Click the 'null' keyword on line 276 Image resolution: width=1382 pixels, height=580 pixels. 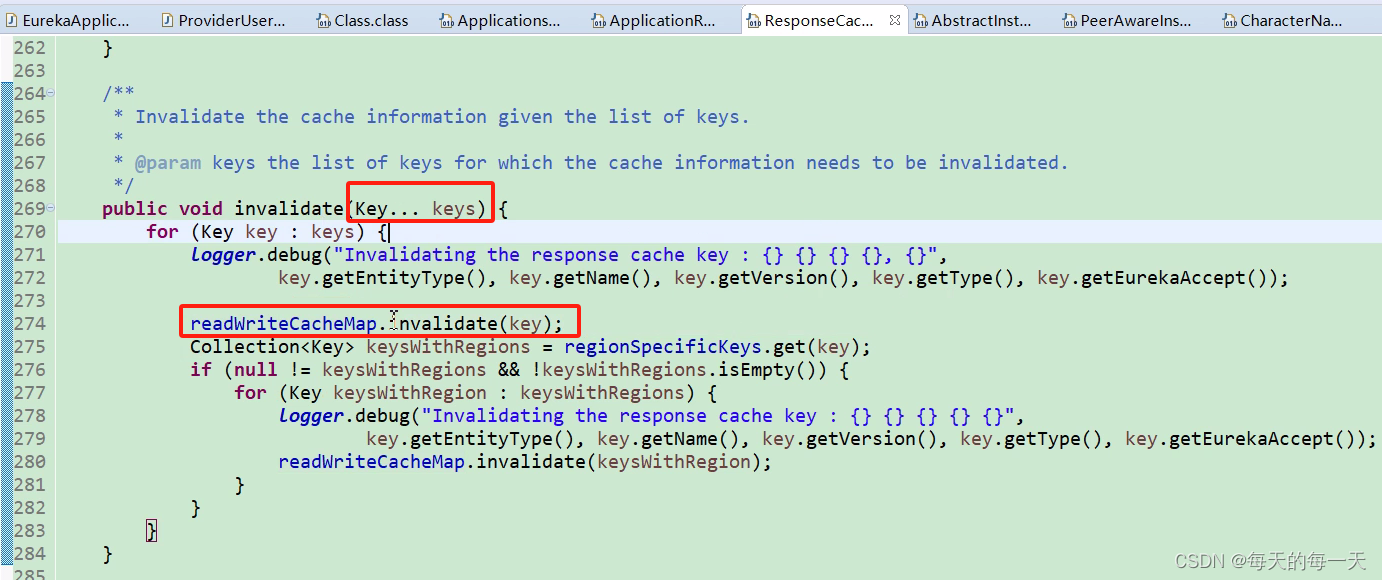[x=256, y=369]
